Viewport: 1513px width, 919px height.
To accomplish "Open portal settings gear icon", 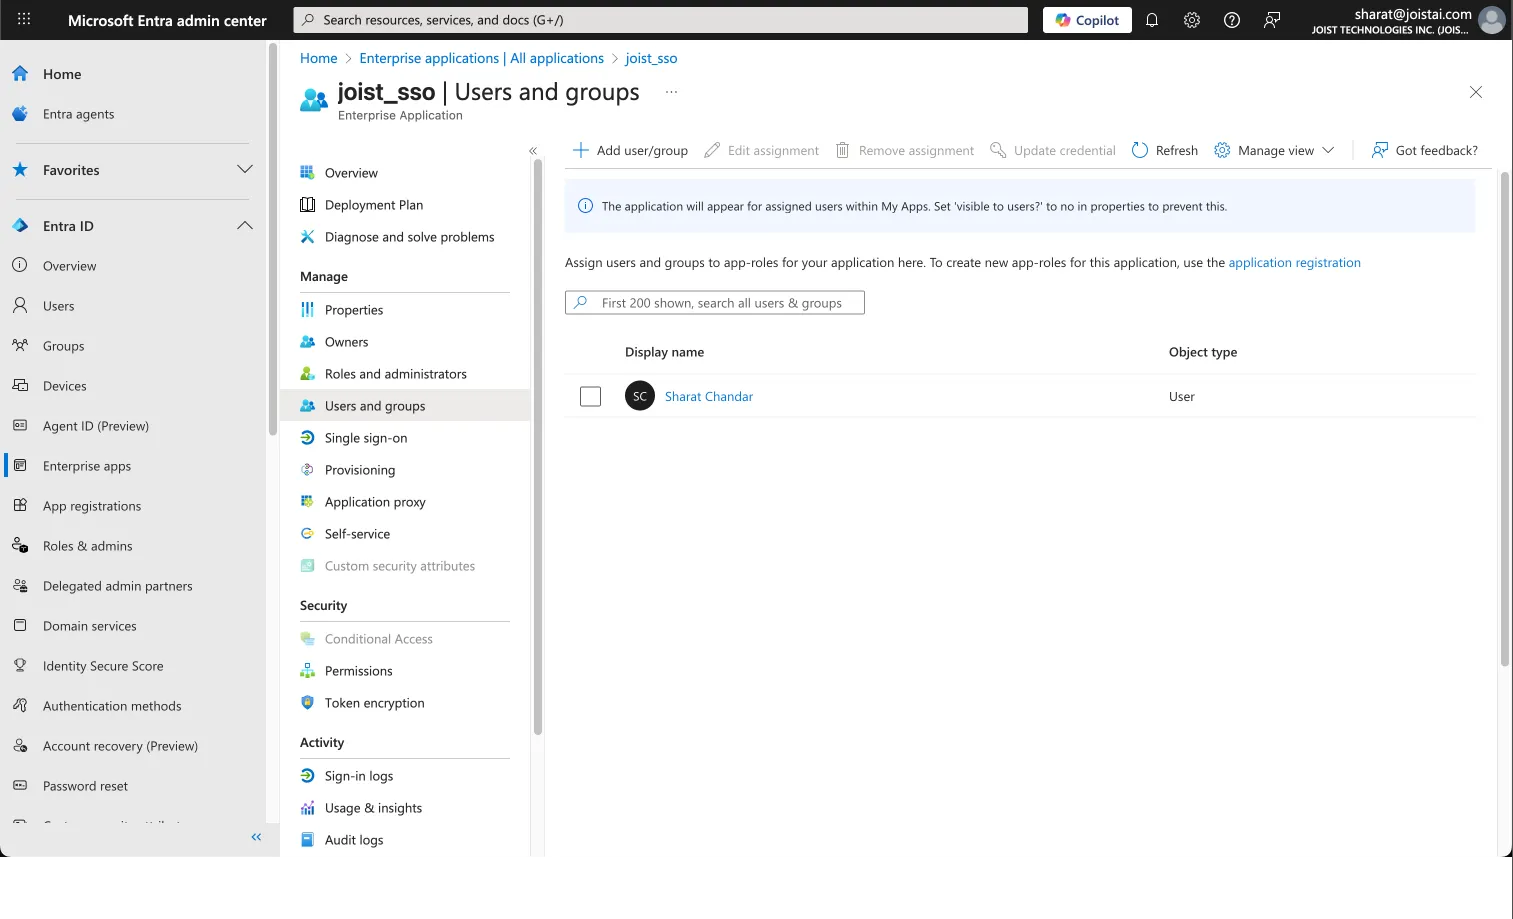I will point(1192,20).
